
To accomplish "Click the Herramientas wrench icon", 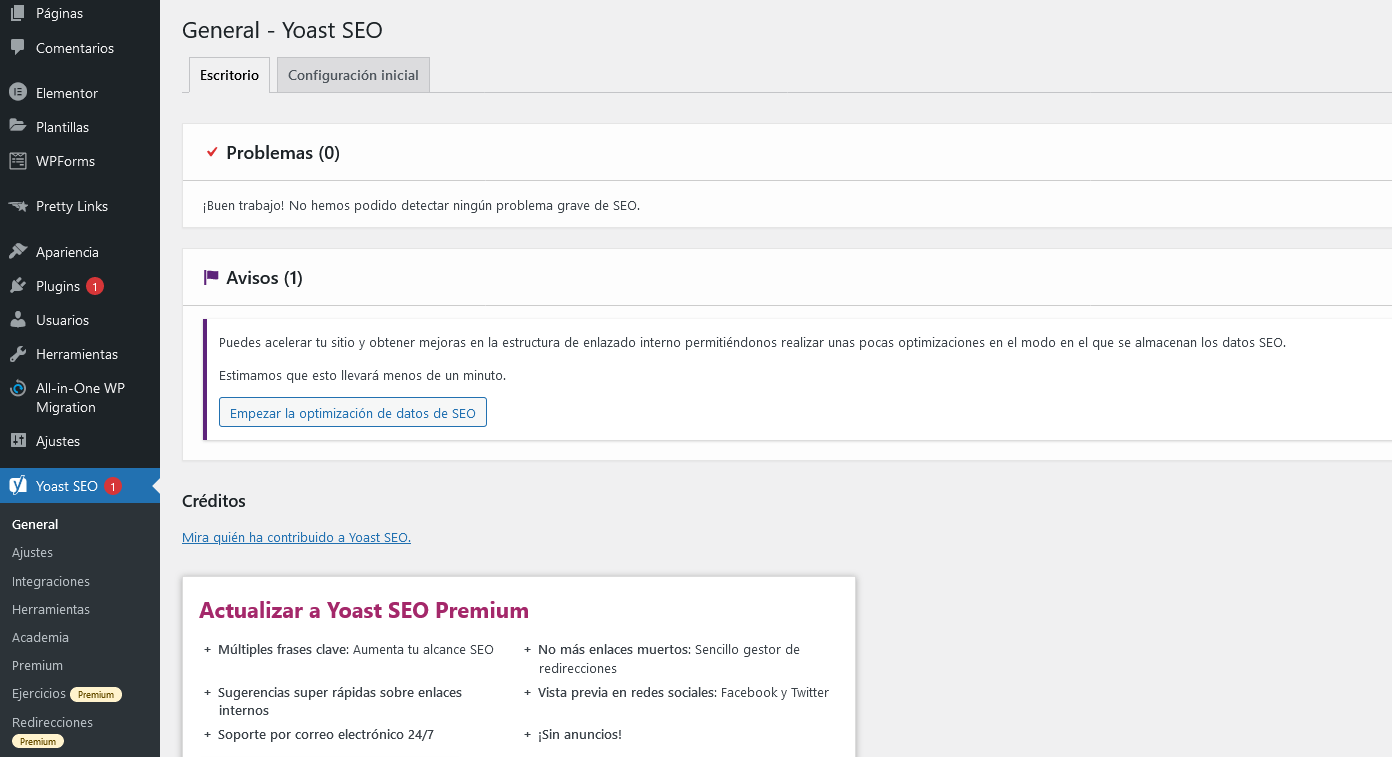I will (x=17, y=354).
